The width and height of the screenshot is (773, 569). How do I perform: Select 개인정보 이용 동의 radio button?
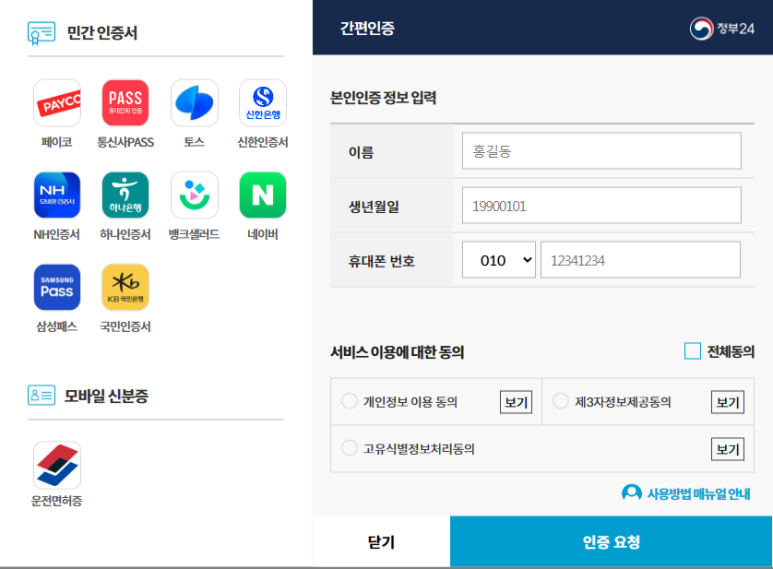(349, 401)
